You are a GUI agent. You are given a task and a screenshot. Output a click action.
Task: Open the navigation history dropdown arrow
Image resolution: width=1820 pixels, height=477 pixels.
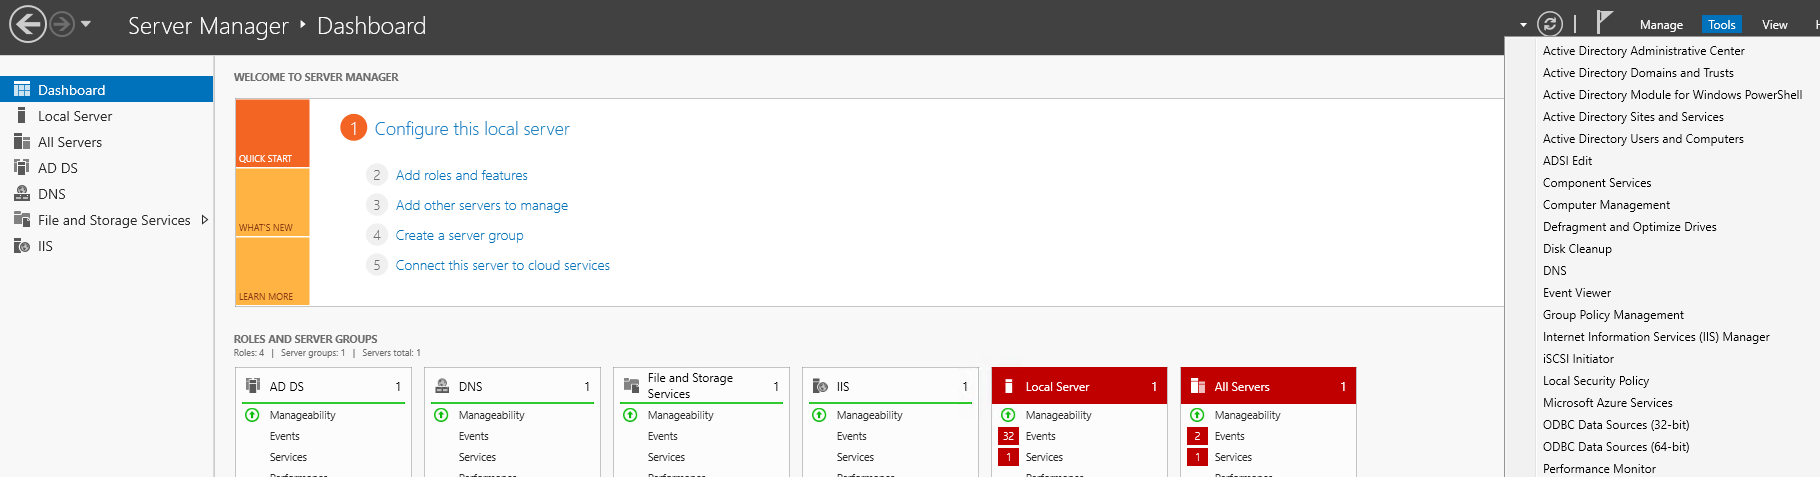(x=86, y=24)
